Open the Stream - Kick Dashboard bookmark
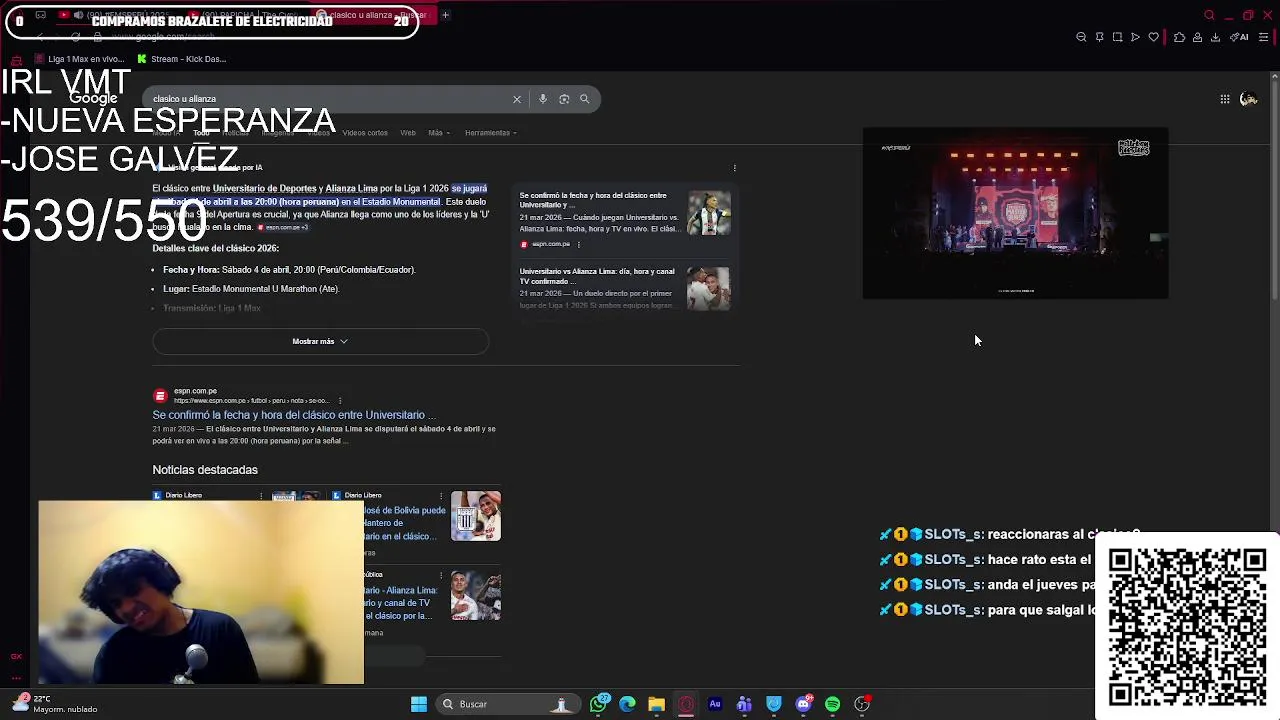1280x720 pixels. (x=181, y=59)
